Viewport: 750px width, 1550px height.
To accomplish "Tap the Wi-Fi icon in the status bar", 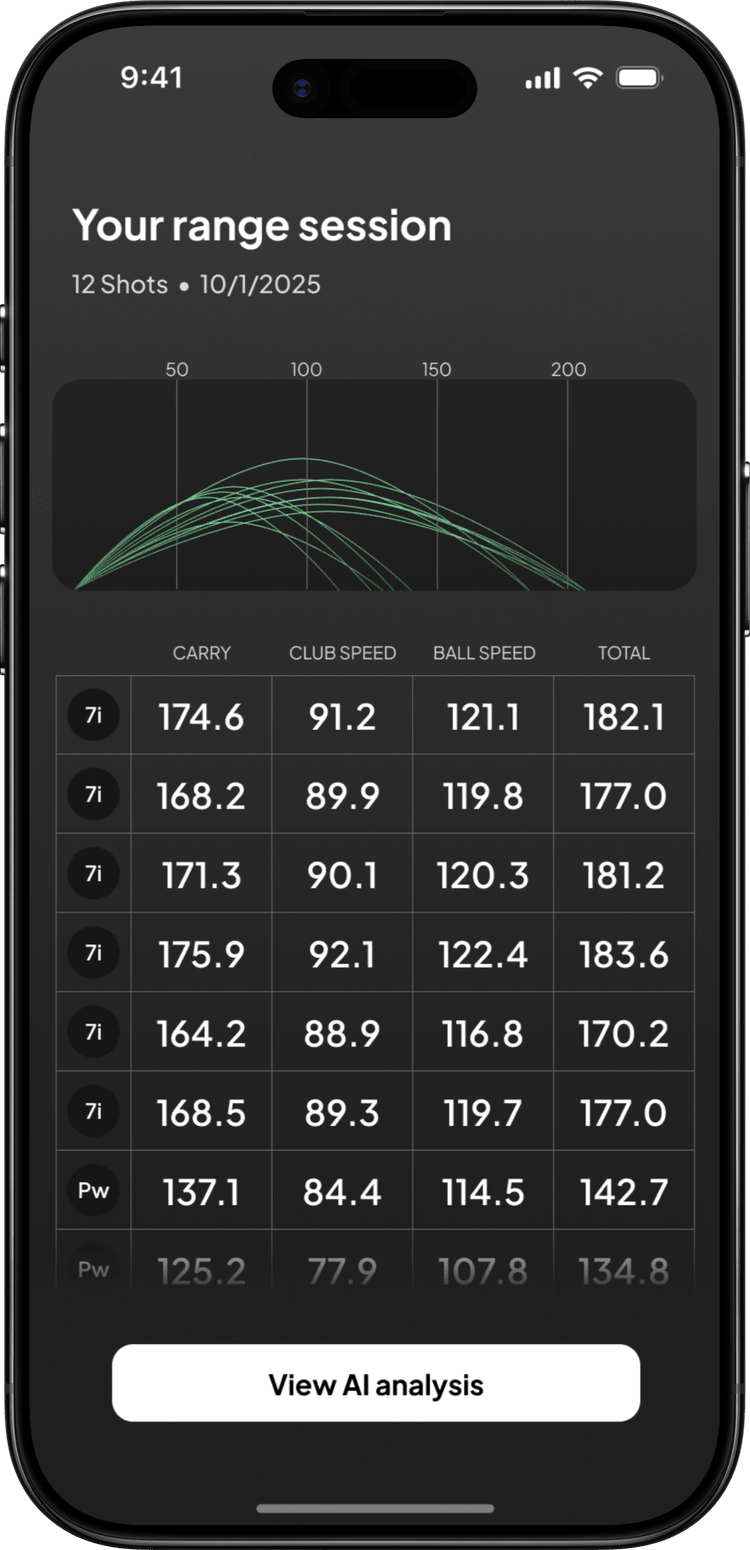I will [x=588, y=78].
